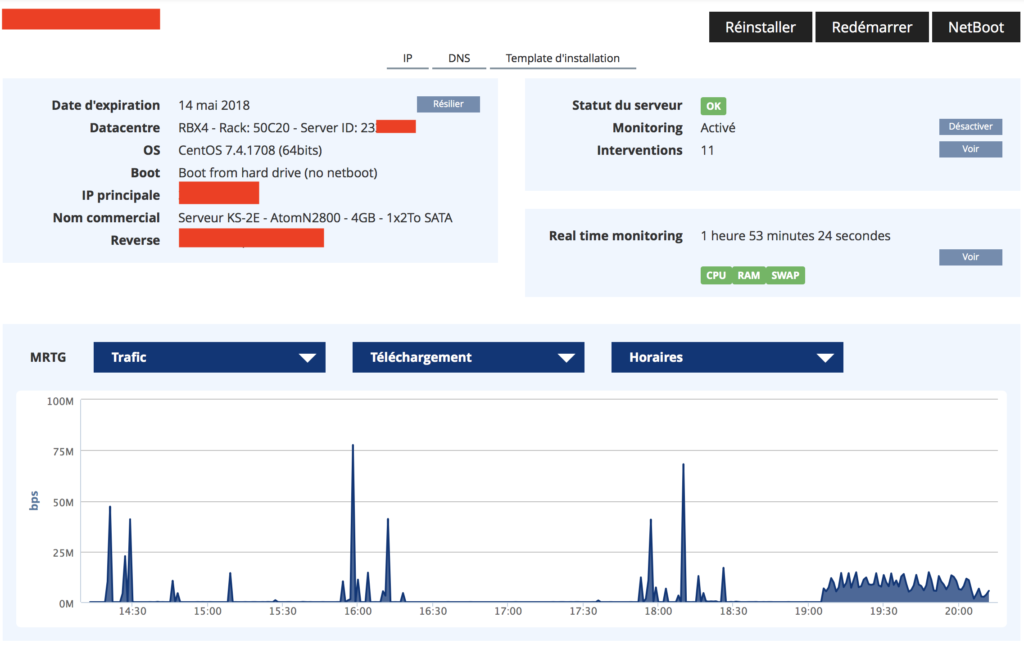Disable monitoring with the Désactiver button
The width and height of the screenshot is (1024, 648).
pyautogui.click(x=970, y=127)
